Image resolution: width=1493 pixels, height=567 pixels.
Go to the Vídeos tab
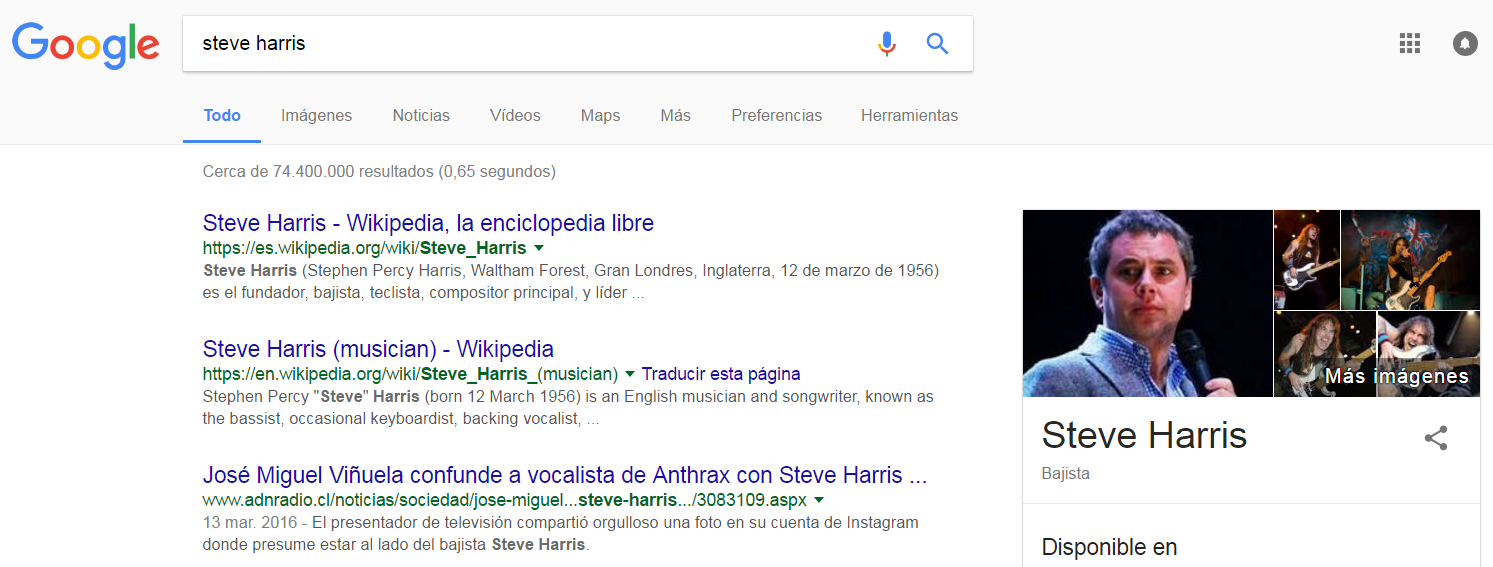(x=515, y=115)
